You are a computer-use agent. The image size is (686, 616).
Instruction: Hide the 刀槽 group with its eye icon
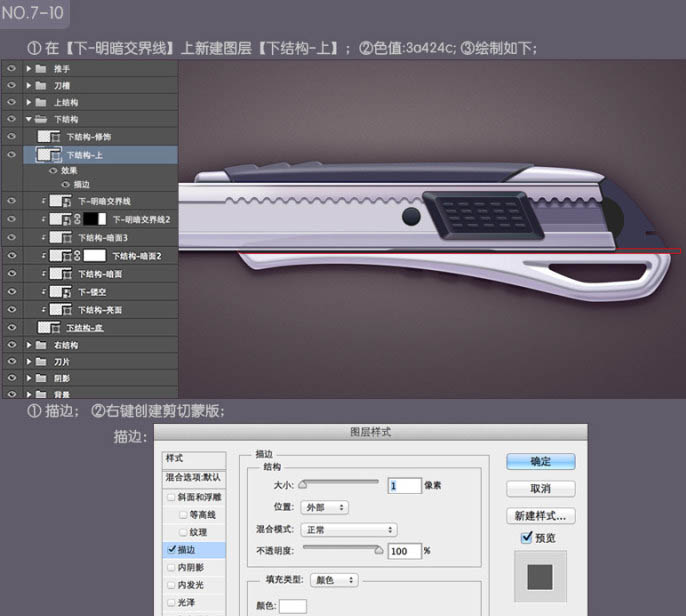tap(12, 85)
